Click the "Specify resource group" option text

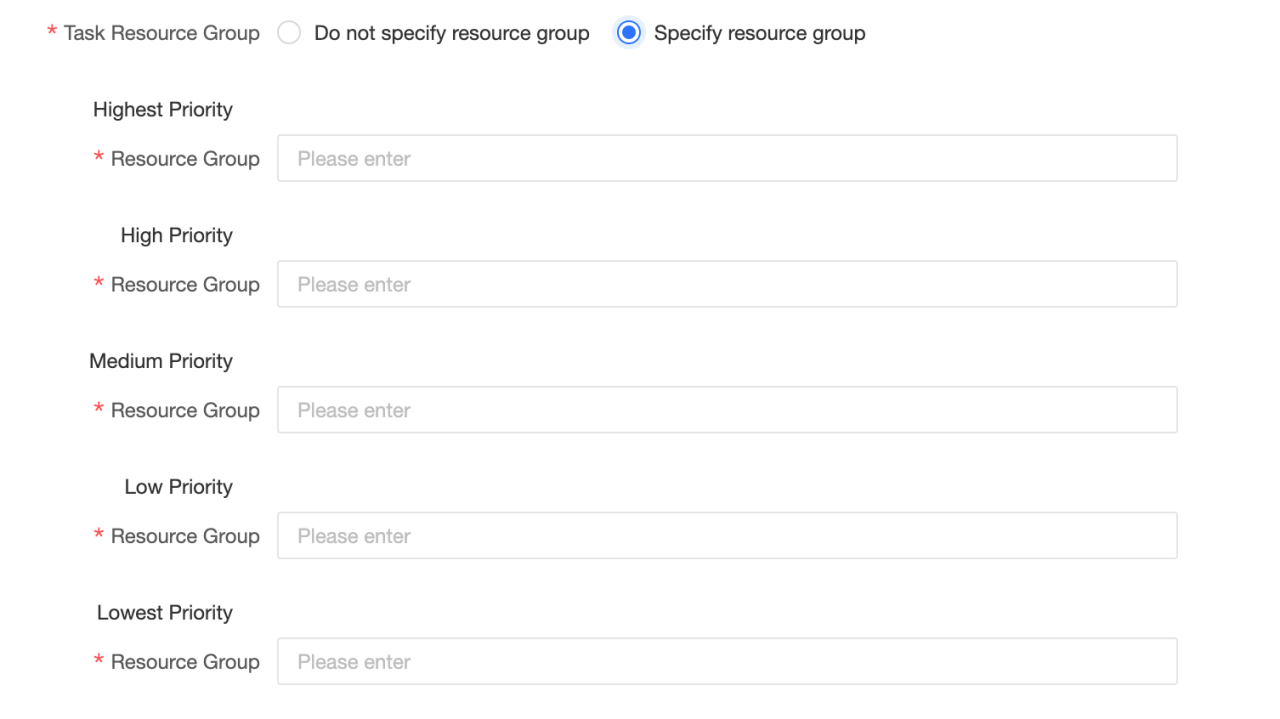[760, 33]
